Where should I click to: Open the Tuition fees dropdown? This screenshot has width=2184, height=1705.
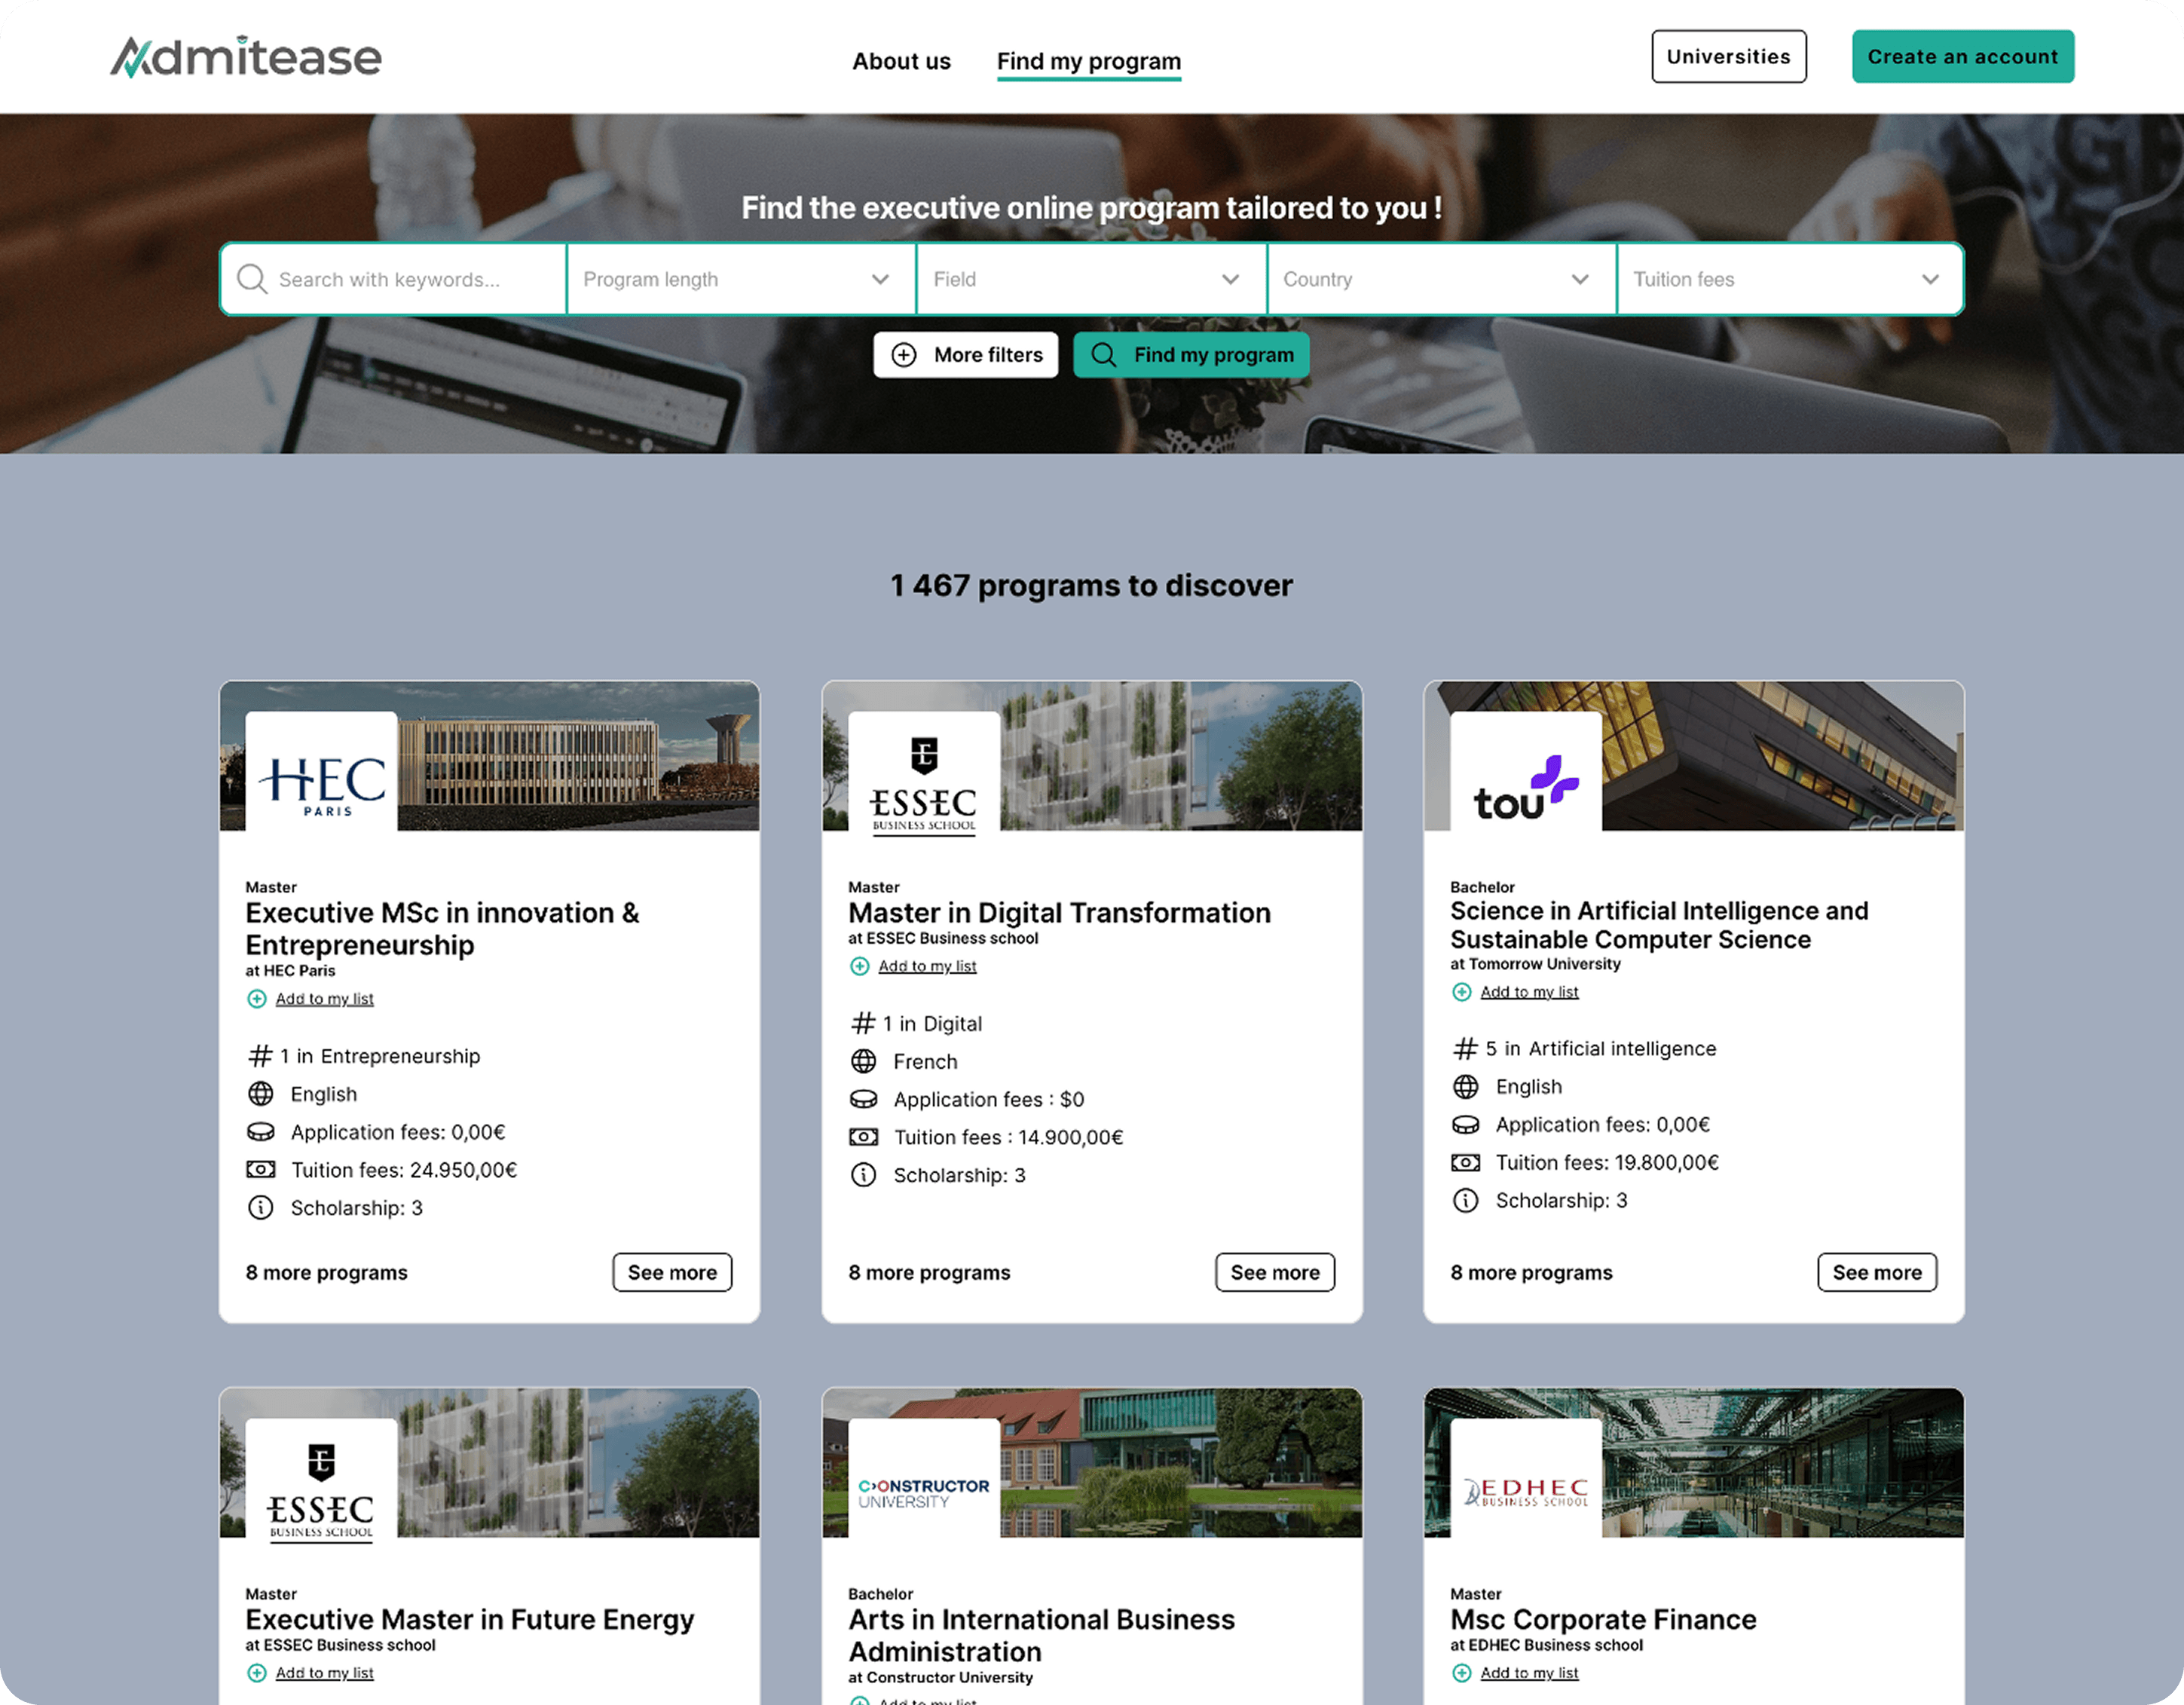(1790, 279)
